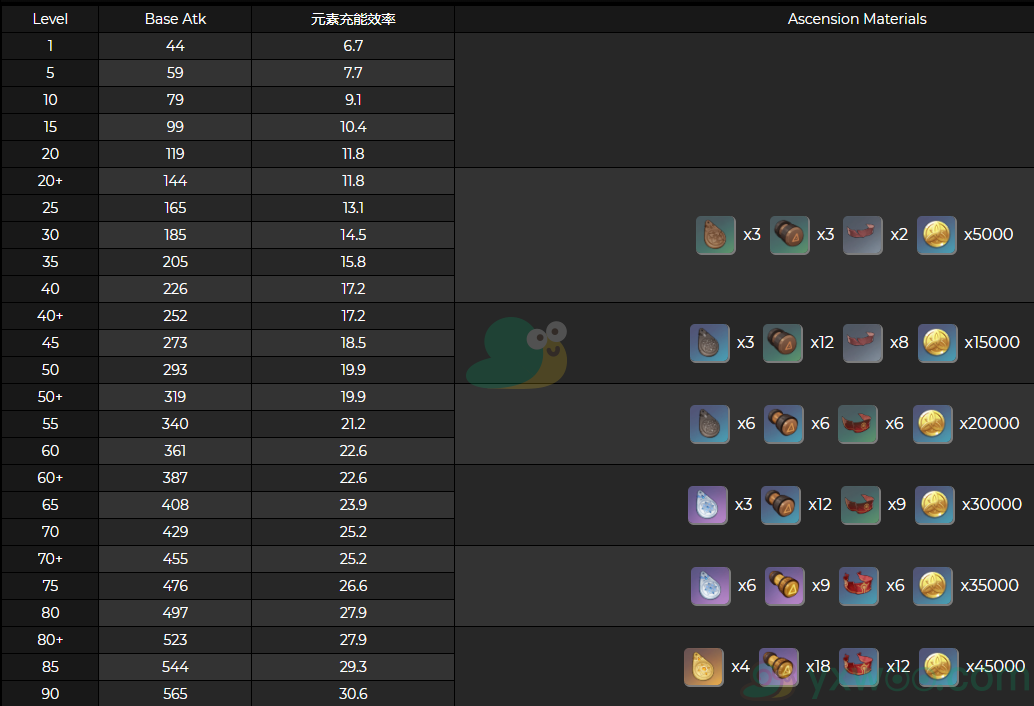The image size is (1034, 706).
Task: Click the recharge value "21.2"
Action: pyautogui.click(x=353, y=425)
